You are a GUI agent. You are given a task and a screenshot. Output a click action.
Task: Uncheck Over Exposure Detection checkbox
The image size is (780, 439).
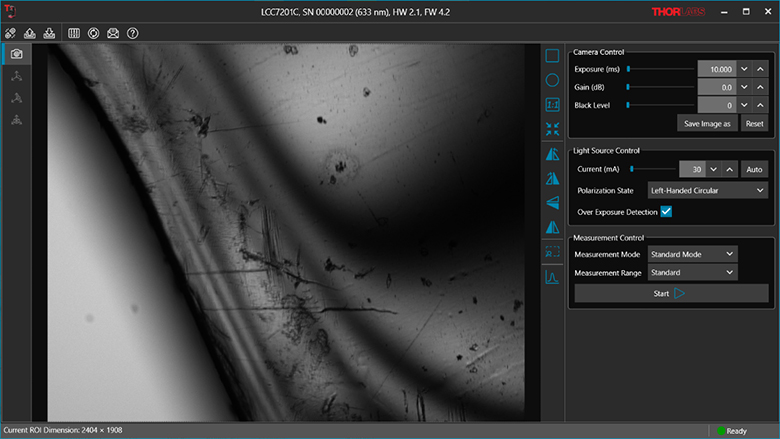(665, 211)
